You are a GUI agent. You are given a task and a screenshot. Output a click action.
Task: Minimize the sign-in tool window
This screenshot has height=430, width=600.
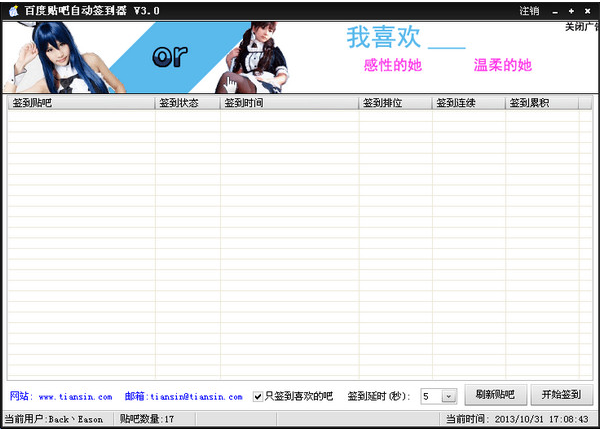pos(555,11)
